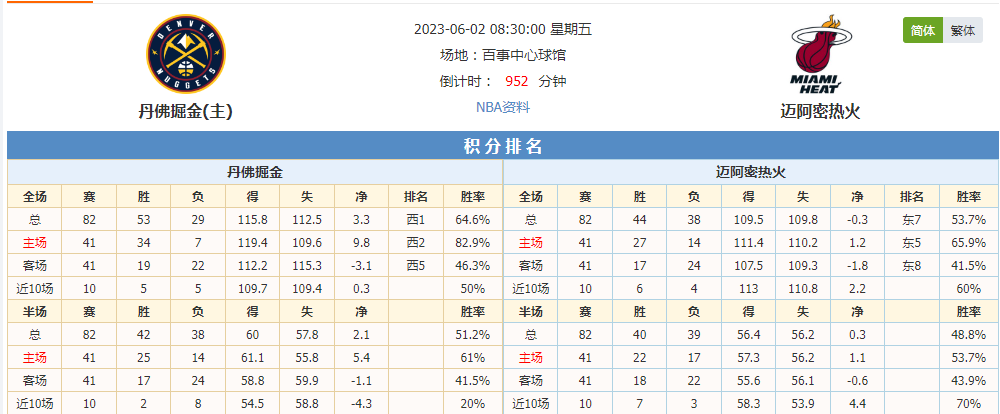Click Heat 排名 column header
The height and width of the screenshot is (414, 1000).
click(x=912, y=196)
